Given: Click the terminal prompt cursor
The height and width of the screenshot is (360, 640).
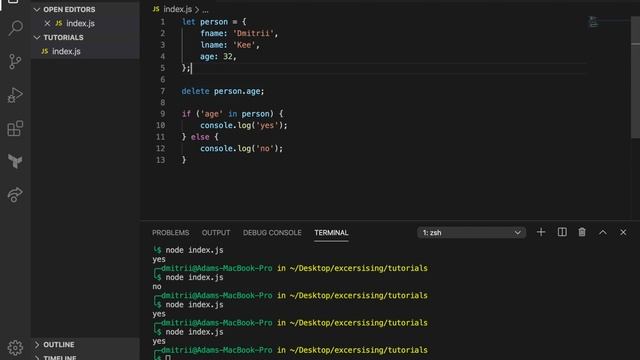Looking at the screenshot, I should (168, 358).
